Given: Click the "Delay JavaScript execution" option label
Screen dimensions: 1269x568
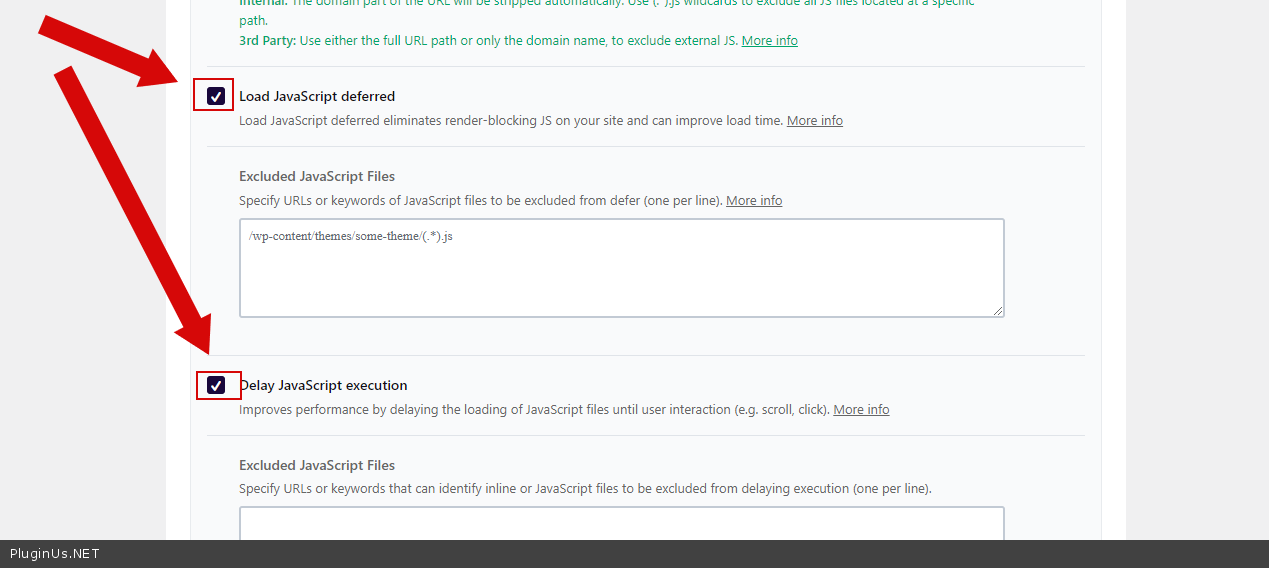Looking at the screenshot, I should [x=324, y=386].
